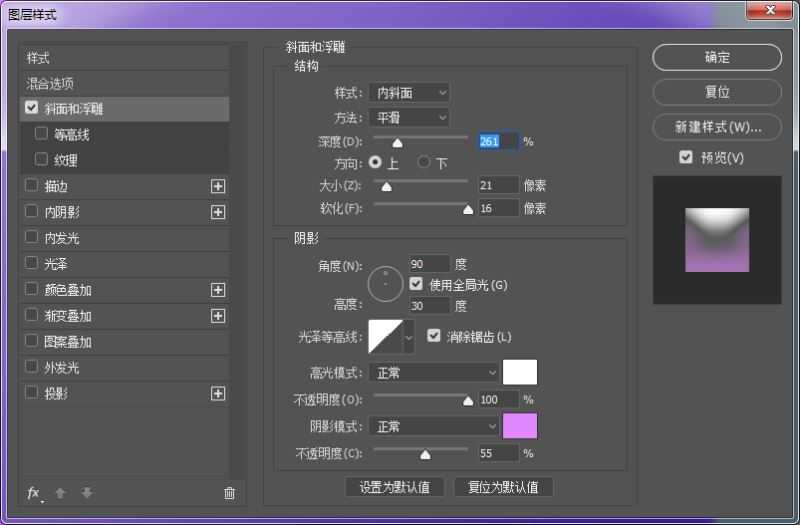Click the move effect up arrow
Screen dimensions: 800x525
coord(60,493)
